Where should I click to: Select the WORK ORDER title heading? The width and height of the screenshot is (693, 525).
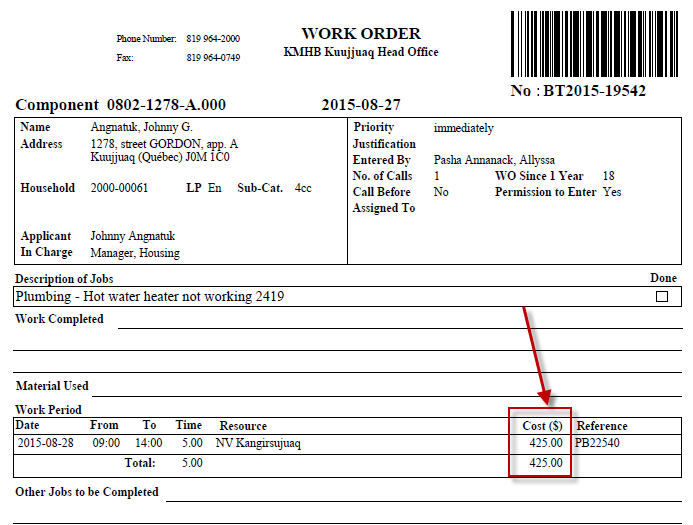pyautogui.click(x=361, y=34)
